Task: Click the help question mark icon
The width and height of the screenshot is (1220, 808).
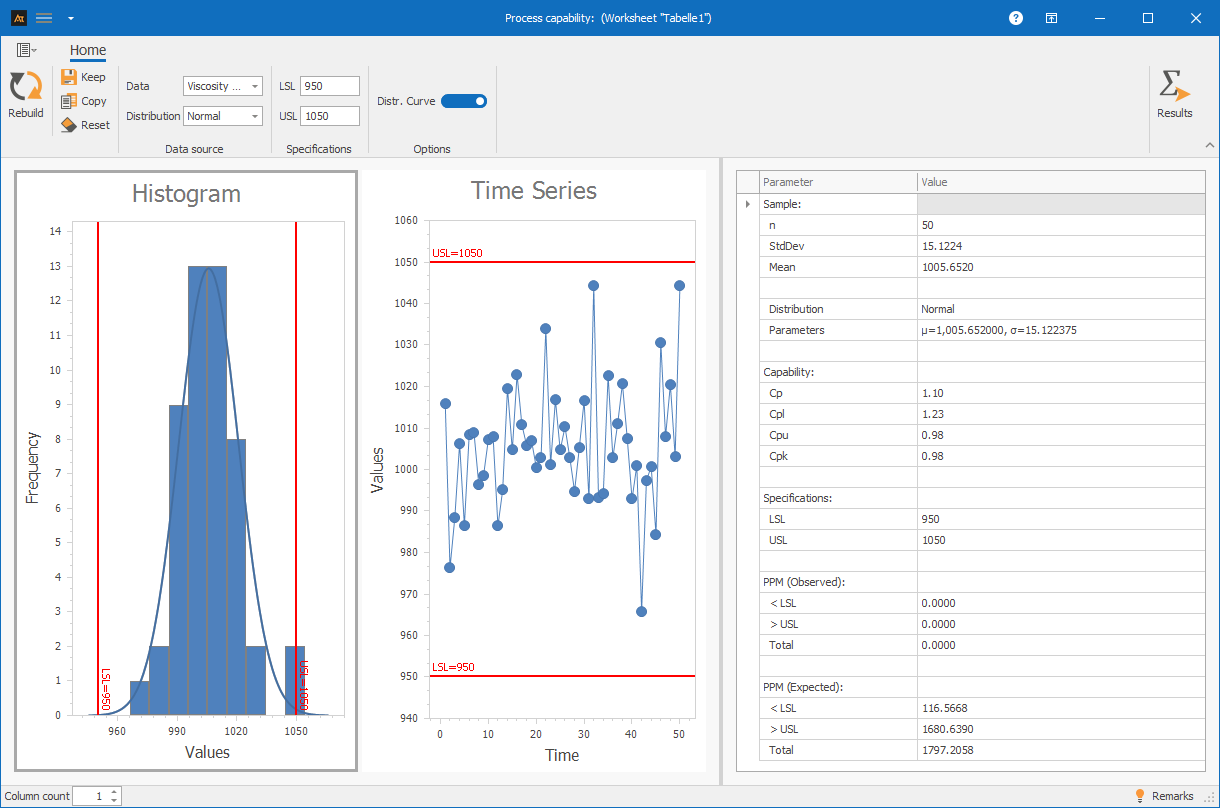Action: (1015, 17)
